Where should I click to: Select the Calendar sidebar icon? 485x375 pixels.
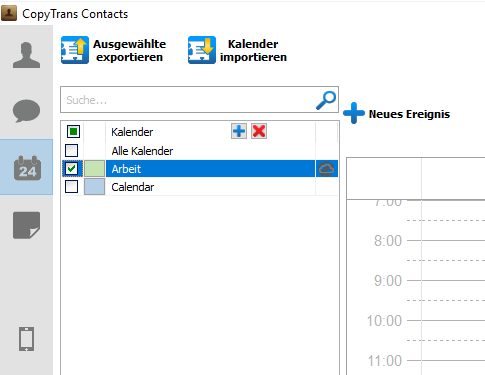pyautogui.click(x=27, y=168)
